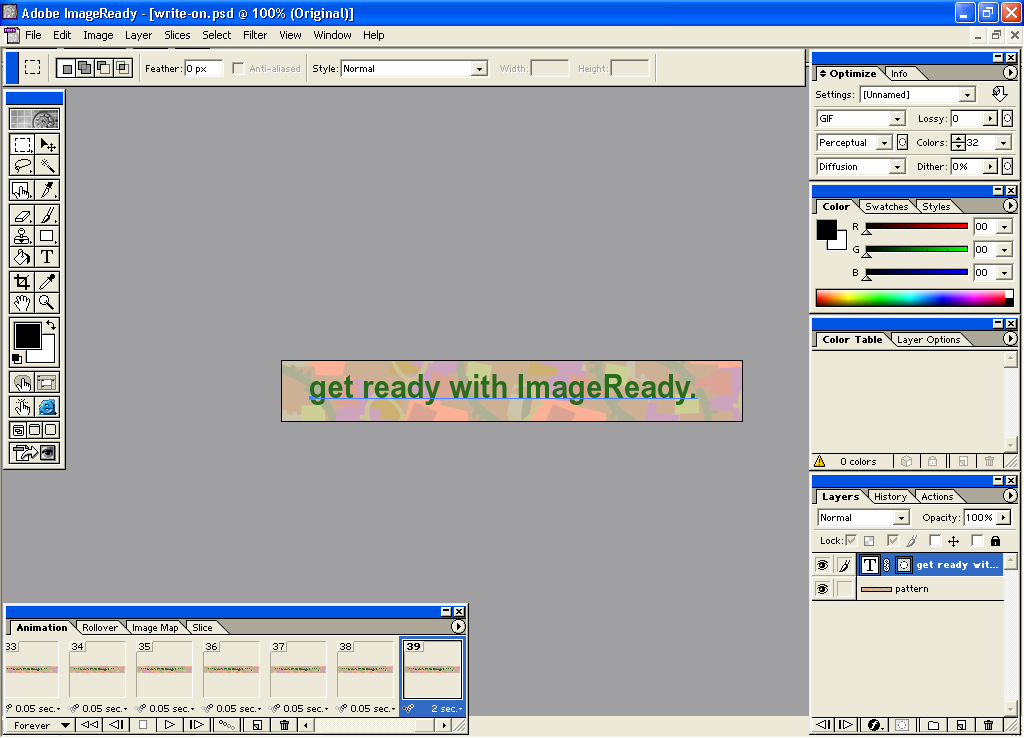This screenshot has width=1024, height=738.
Task: Toggle the link box on pattern layer
Action: (845, 589)
